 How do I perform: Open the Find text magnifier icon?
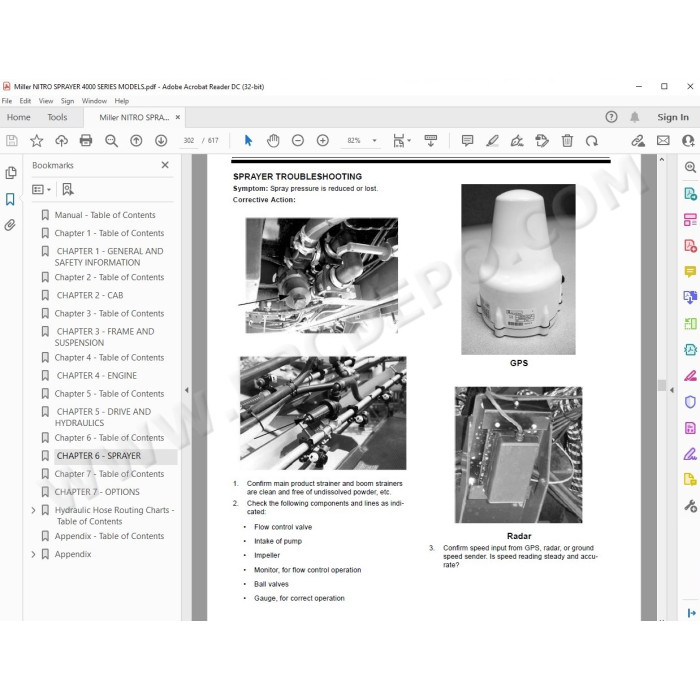(x=111, y=141)
